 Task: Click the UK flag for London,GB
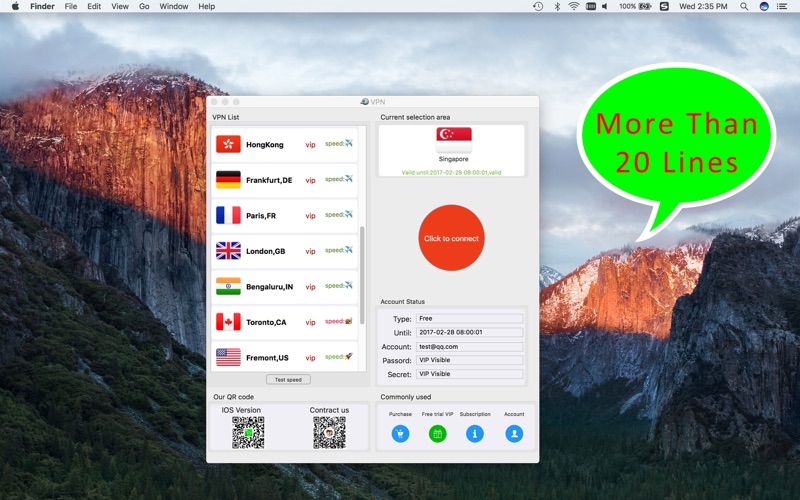coord(228,251)
